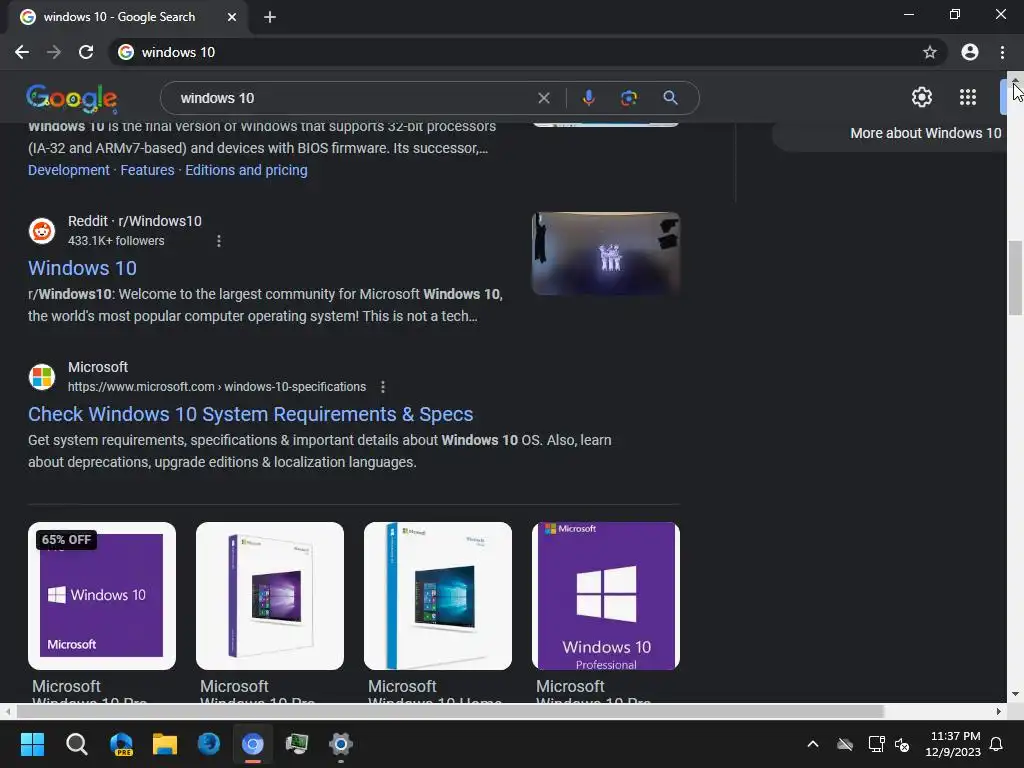Open the Development link
The image size is (1024, 768).
click(x=69, y=170)
